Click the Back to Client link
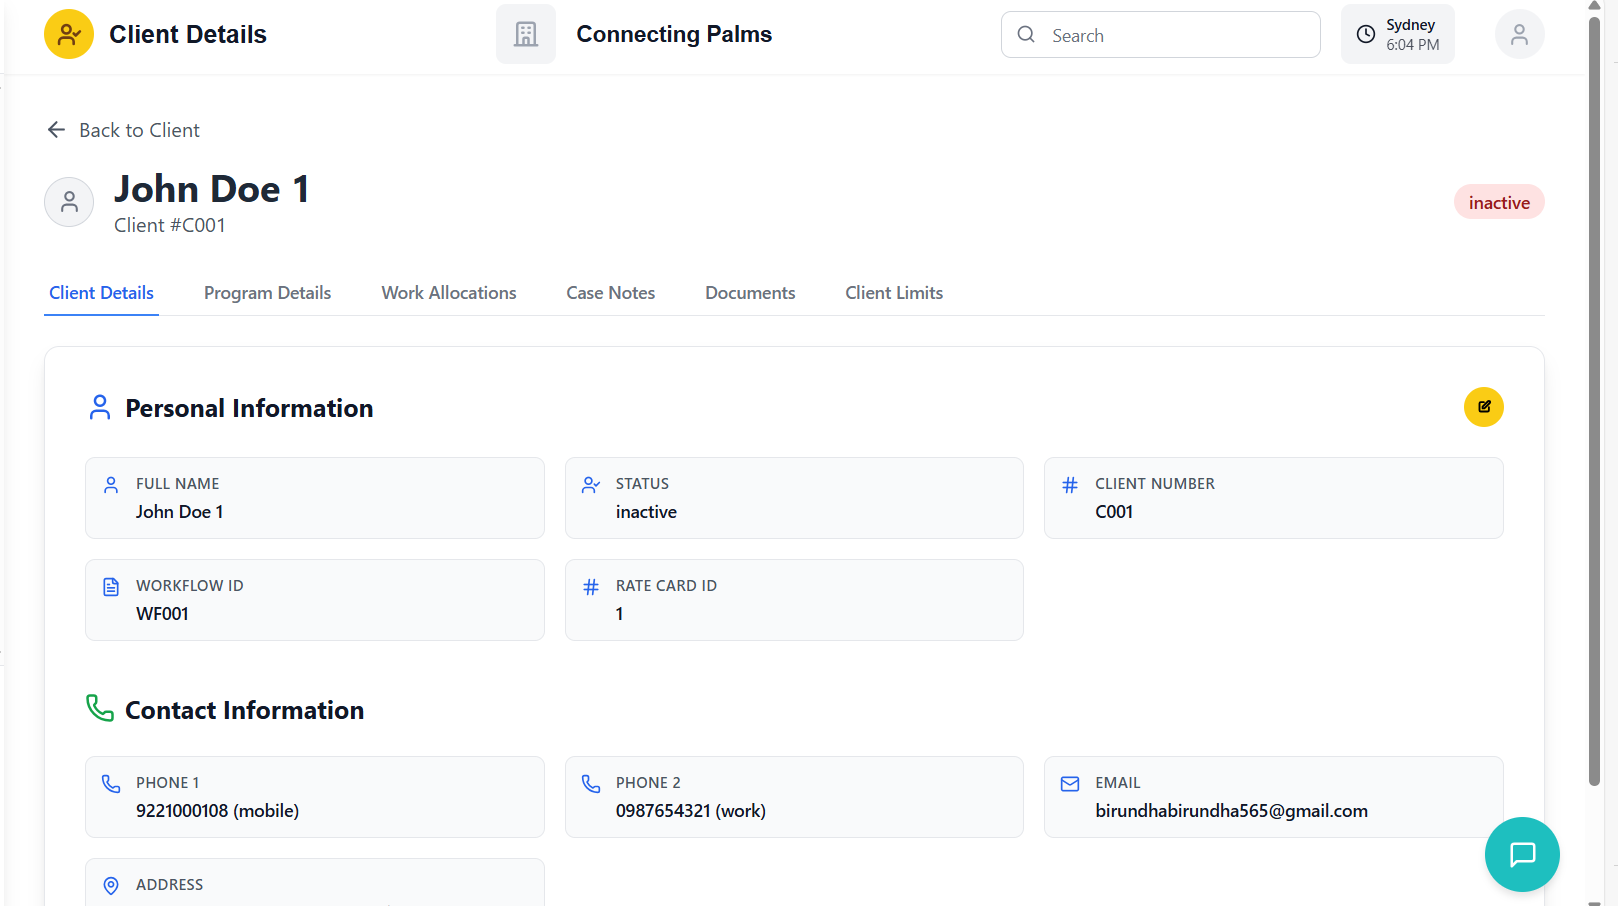Screen dimensions: 1618x906 coord(139,130)
